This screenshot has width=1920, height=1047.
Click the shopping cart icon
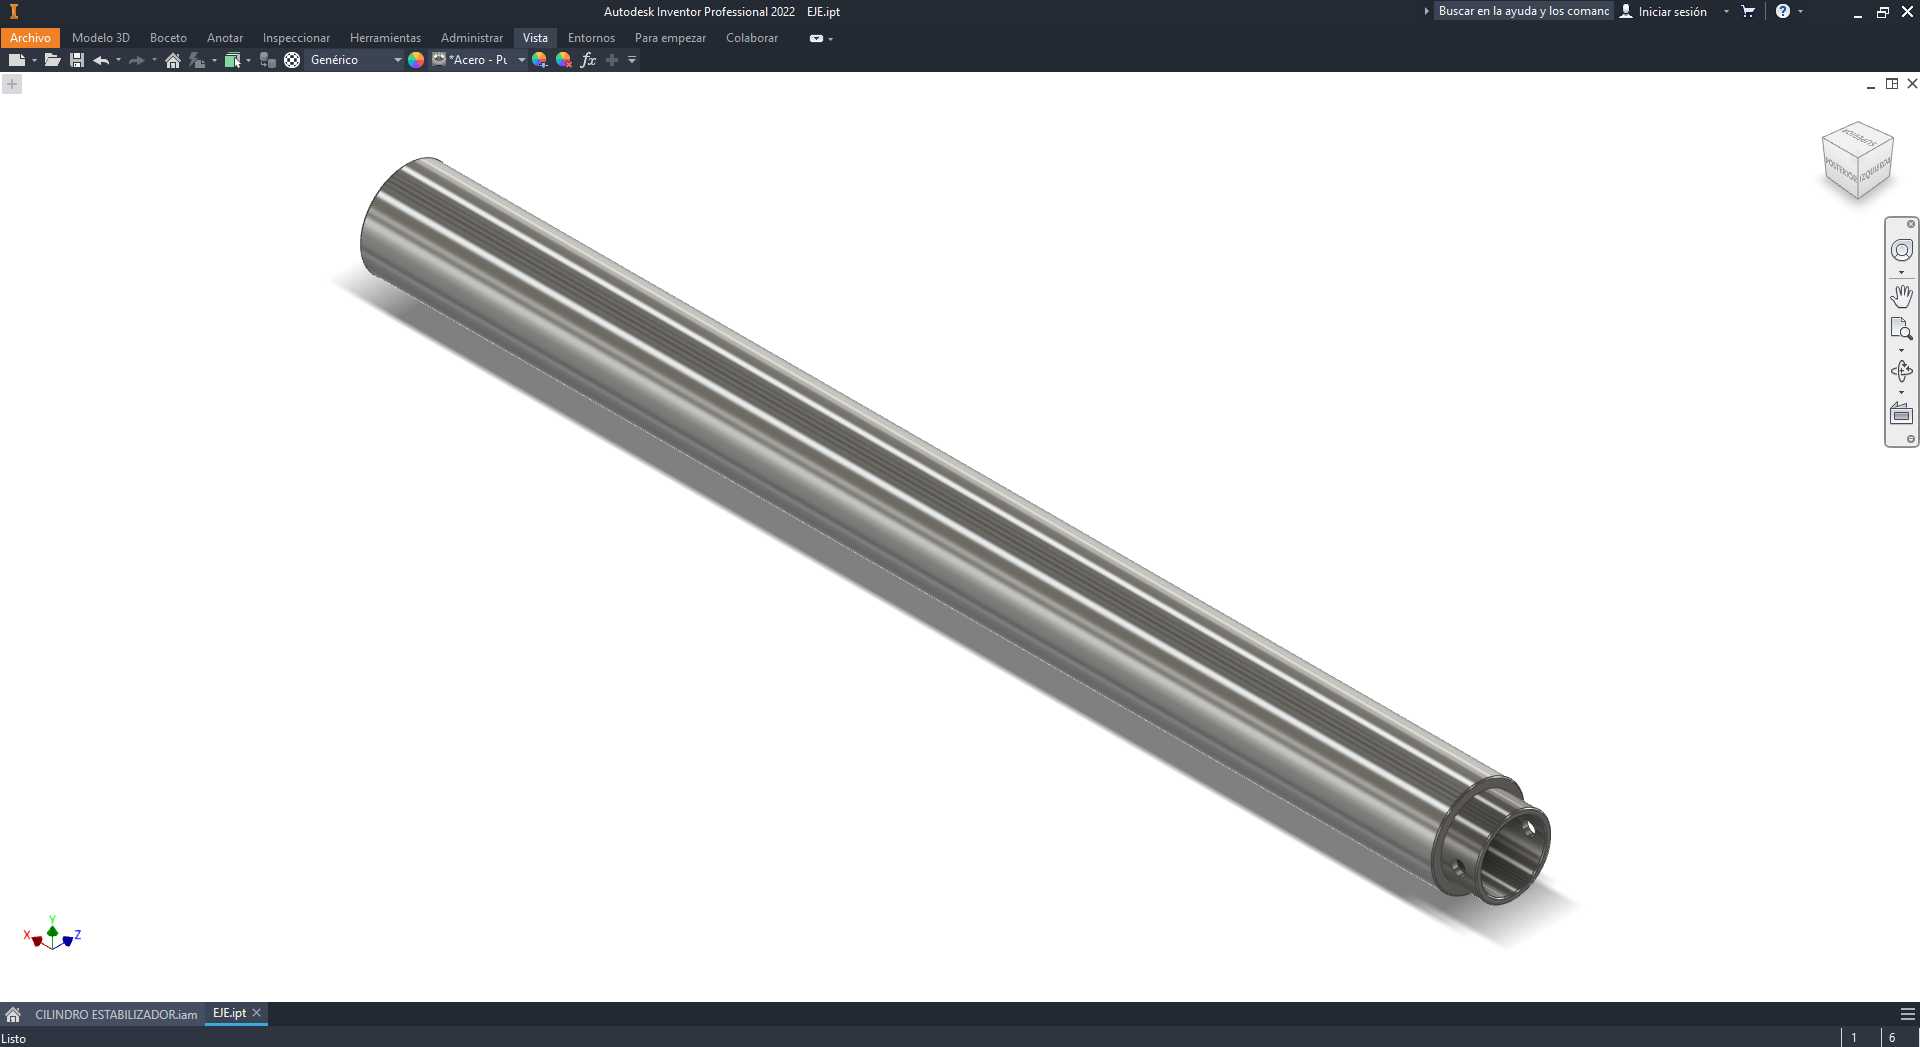[1748, 12]
